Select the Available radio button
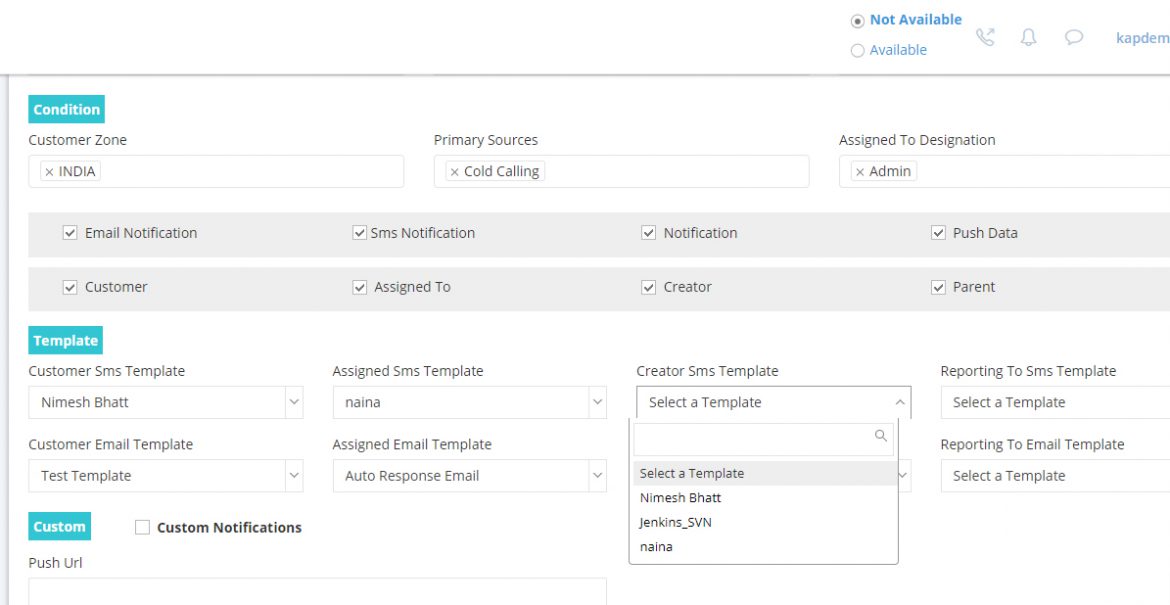 click(857, 50)
